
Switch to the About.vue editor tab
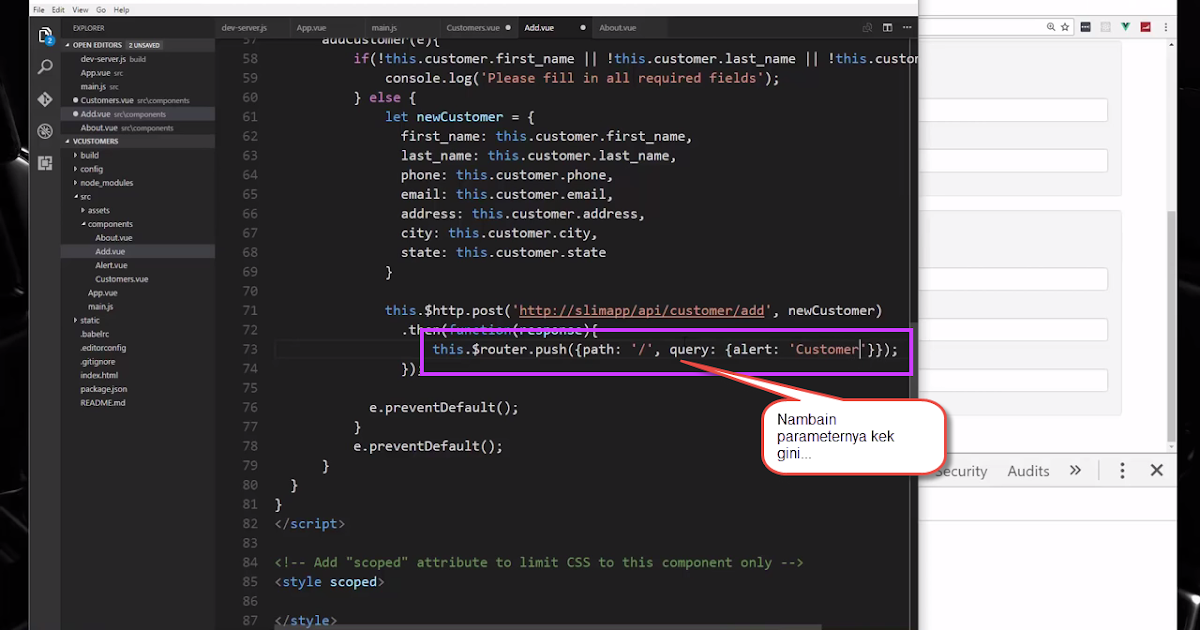pos(617,27)
